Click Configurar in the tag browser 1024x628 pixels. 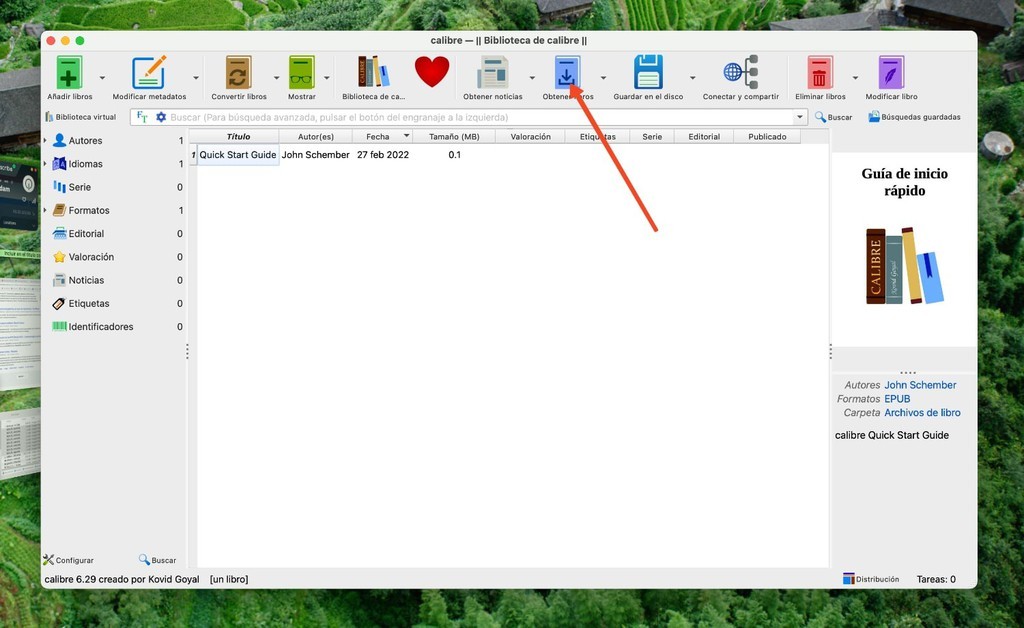pyautogui.click(x=69, y=560)
